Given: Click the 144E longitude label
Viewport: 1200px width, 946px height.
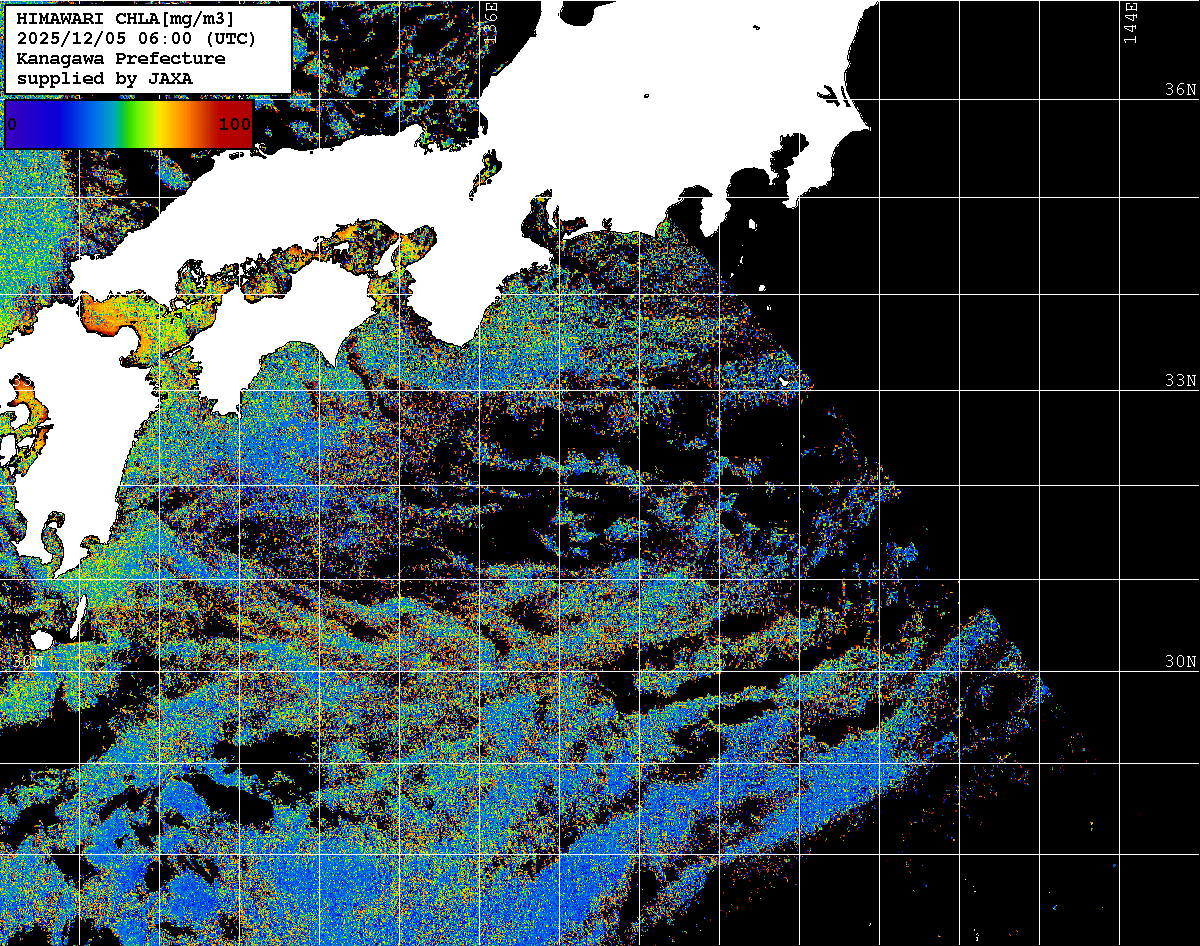Looking at the screenshot, I should tap(1131, 22).
